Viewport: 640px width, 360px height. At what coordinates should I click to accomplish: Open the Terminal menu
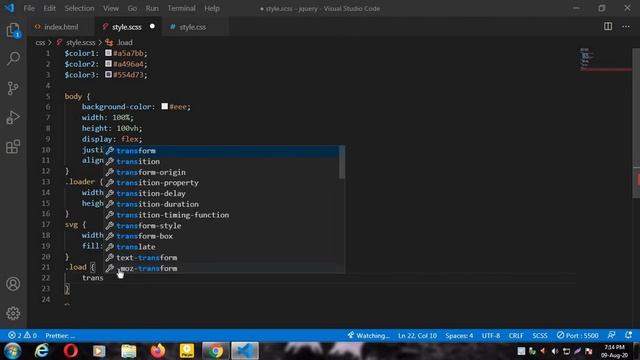(x=181, y=8)
